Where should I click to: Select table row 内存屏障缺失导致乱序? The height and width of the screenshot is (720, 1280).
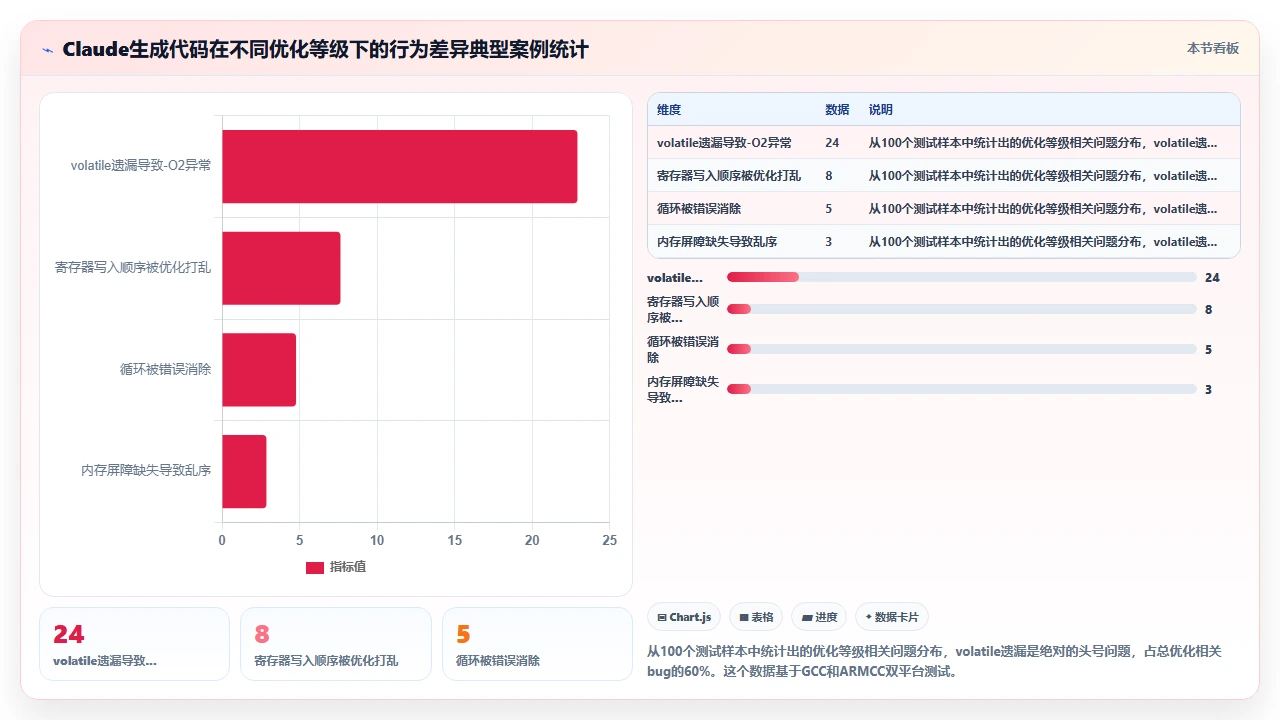coord(944,242)
